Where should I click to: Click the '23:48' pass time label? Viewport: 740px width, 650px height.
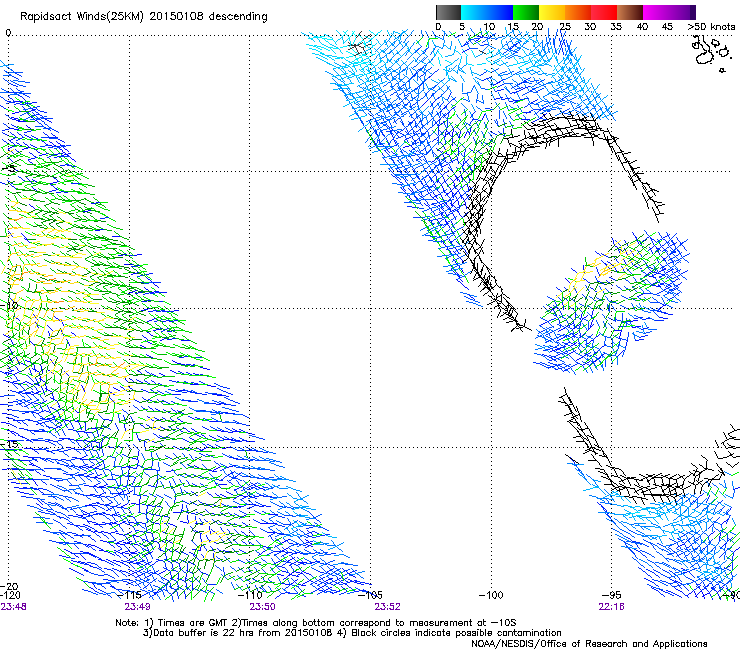(x=13, y=607)
